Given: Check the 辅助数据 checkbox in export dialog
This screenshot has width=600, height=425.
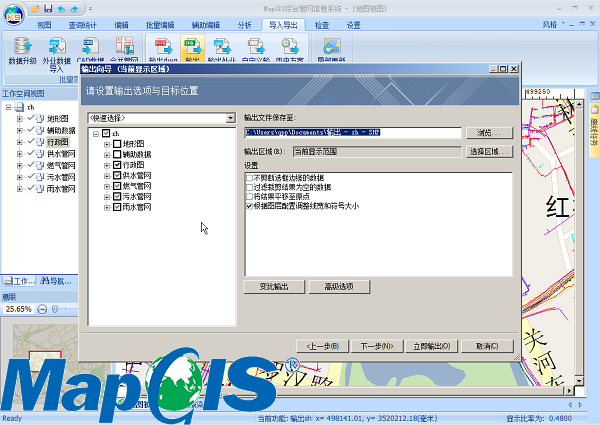Looking at the screenshot, I should tap(117, 154).
